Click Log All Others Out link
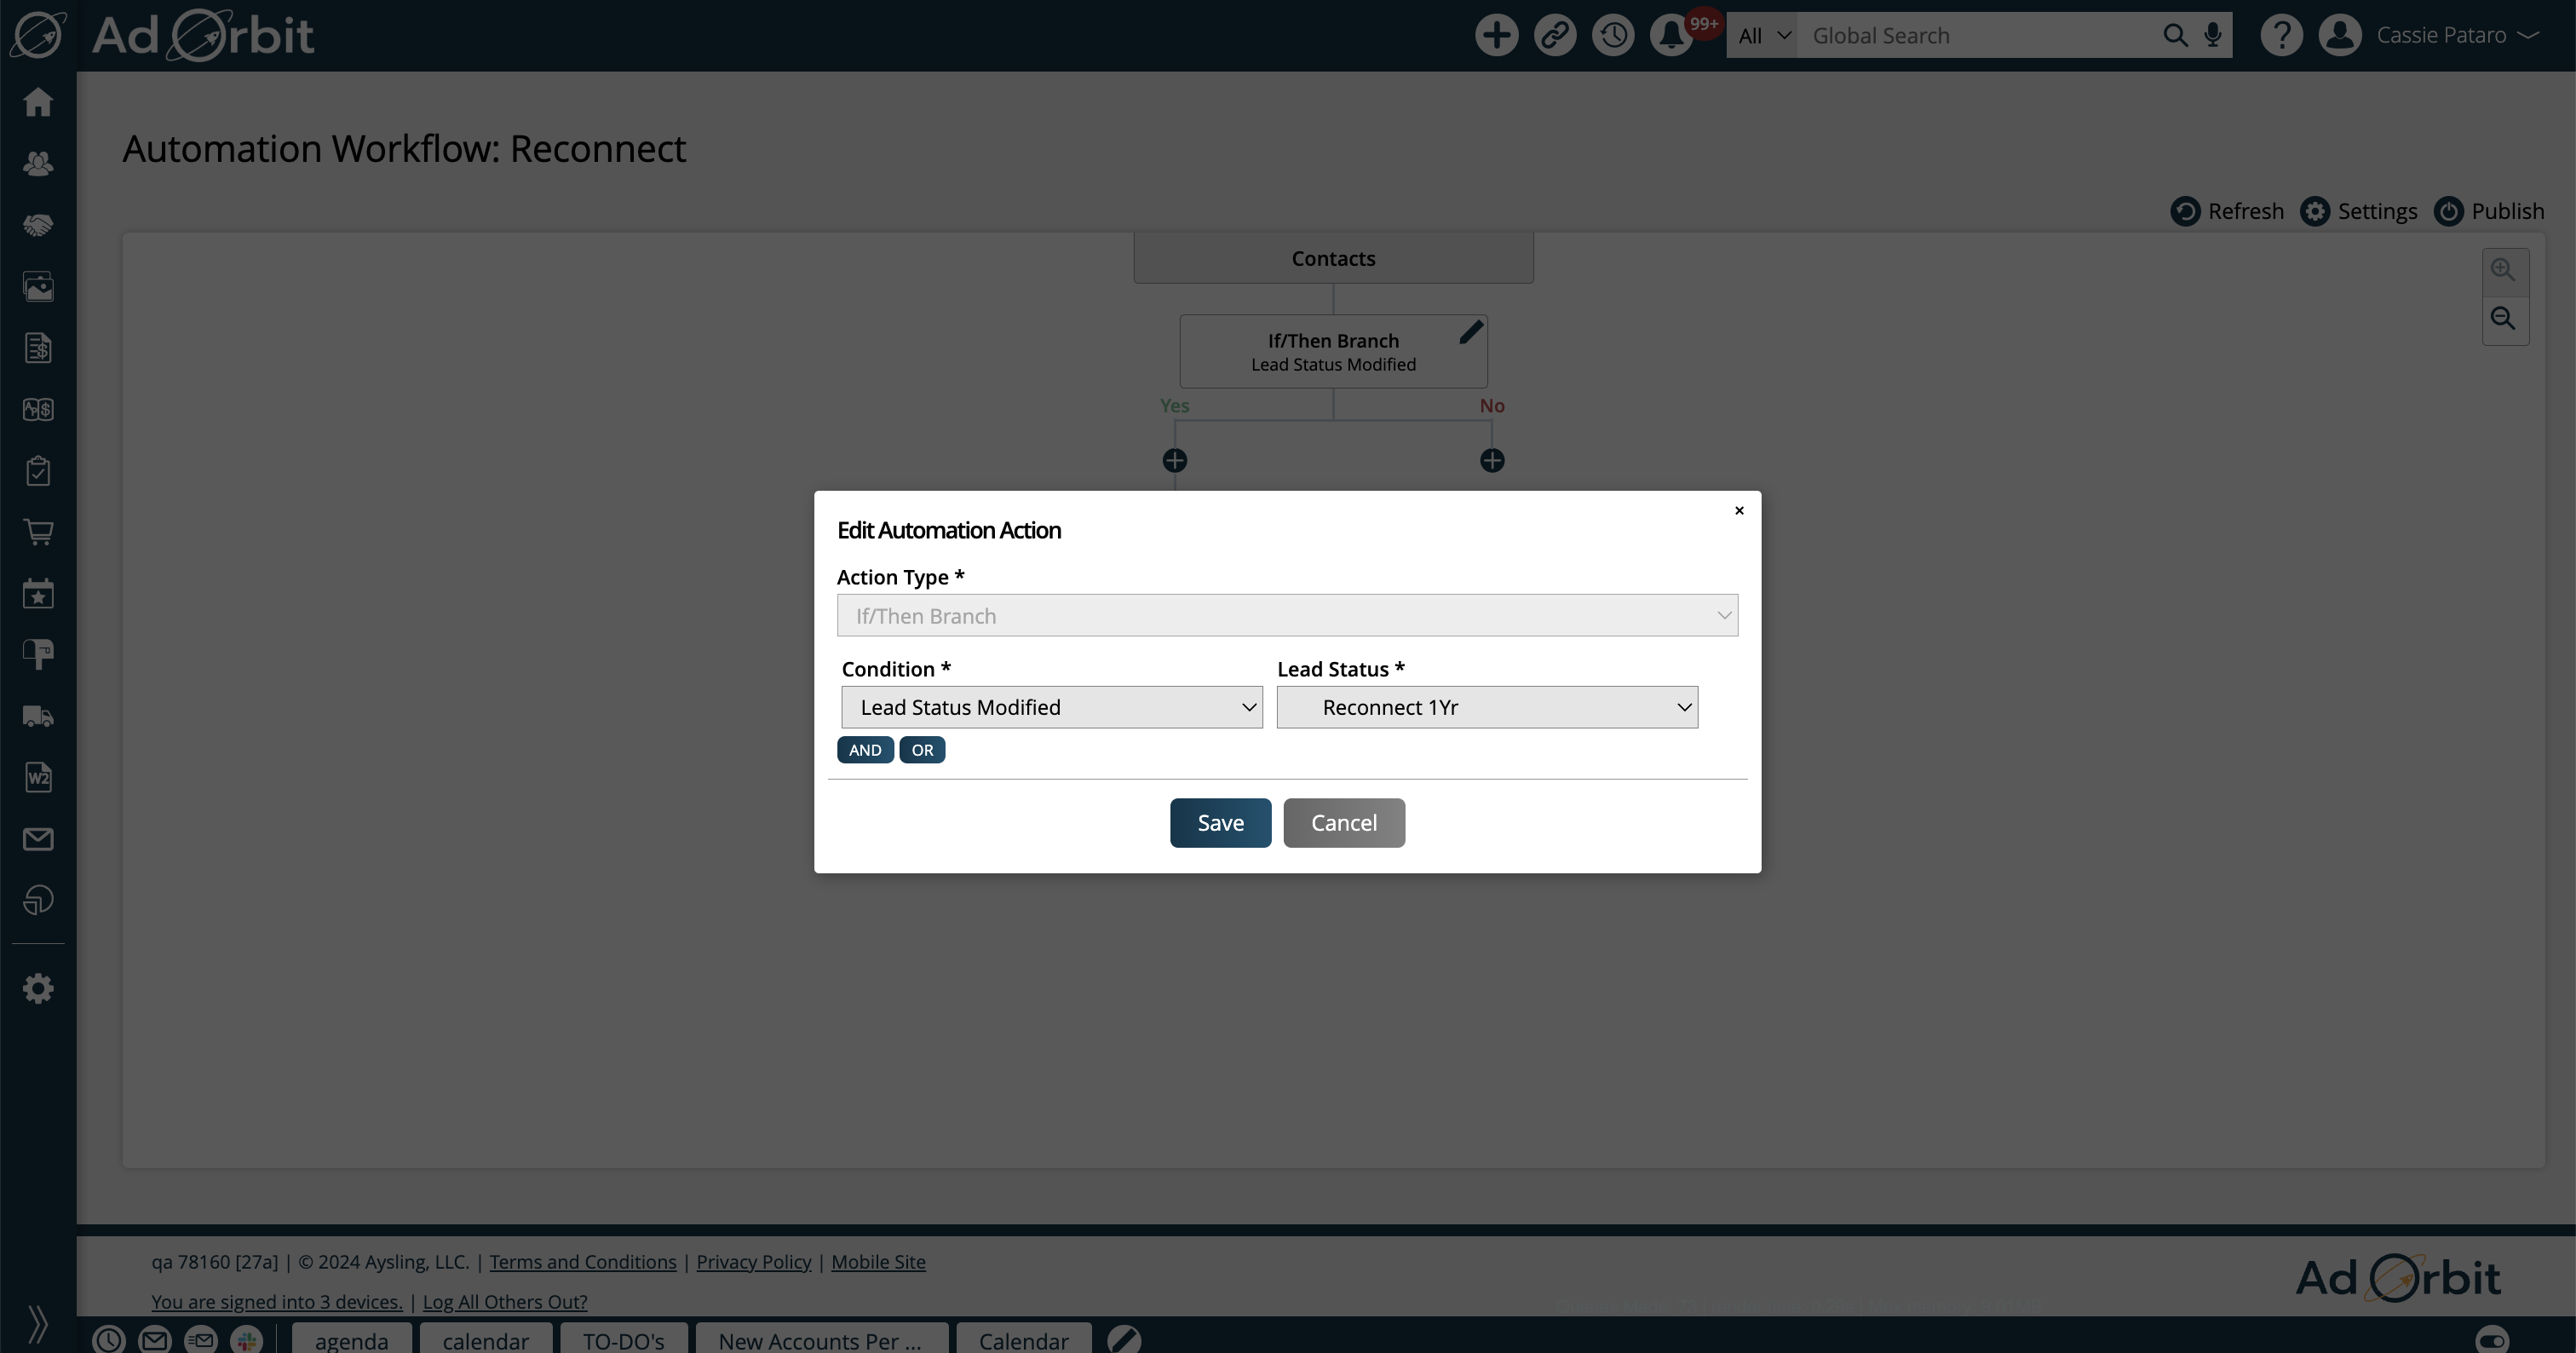This screenshot has height=1353, width=2576. [505, 1301]
